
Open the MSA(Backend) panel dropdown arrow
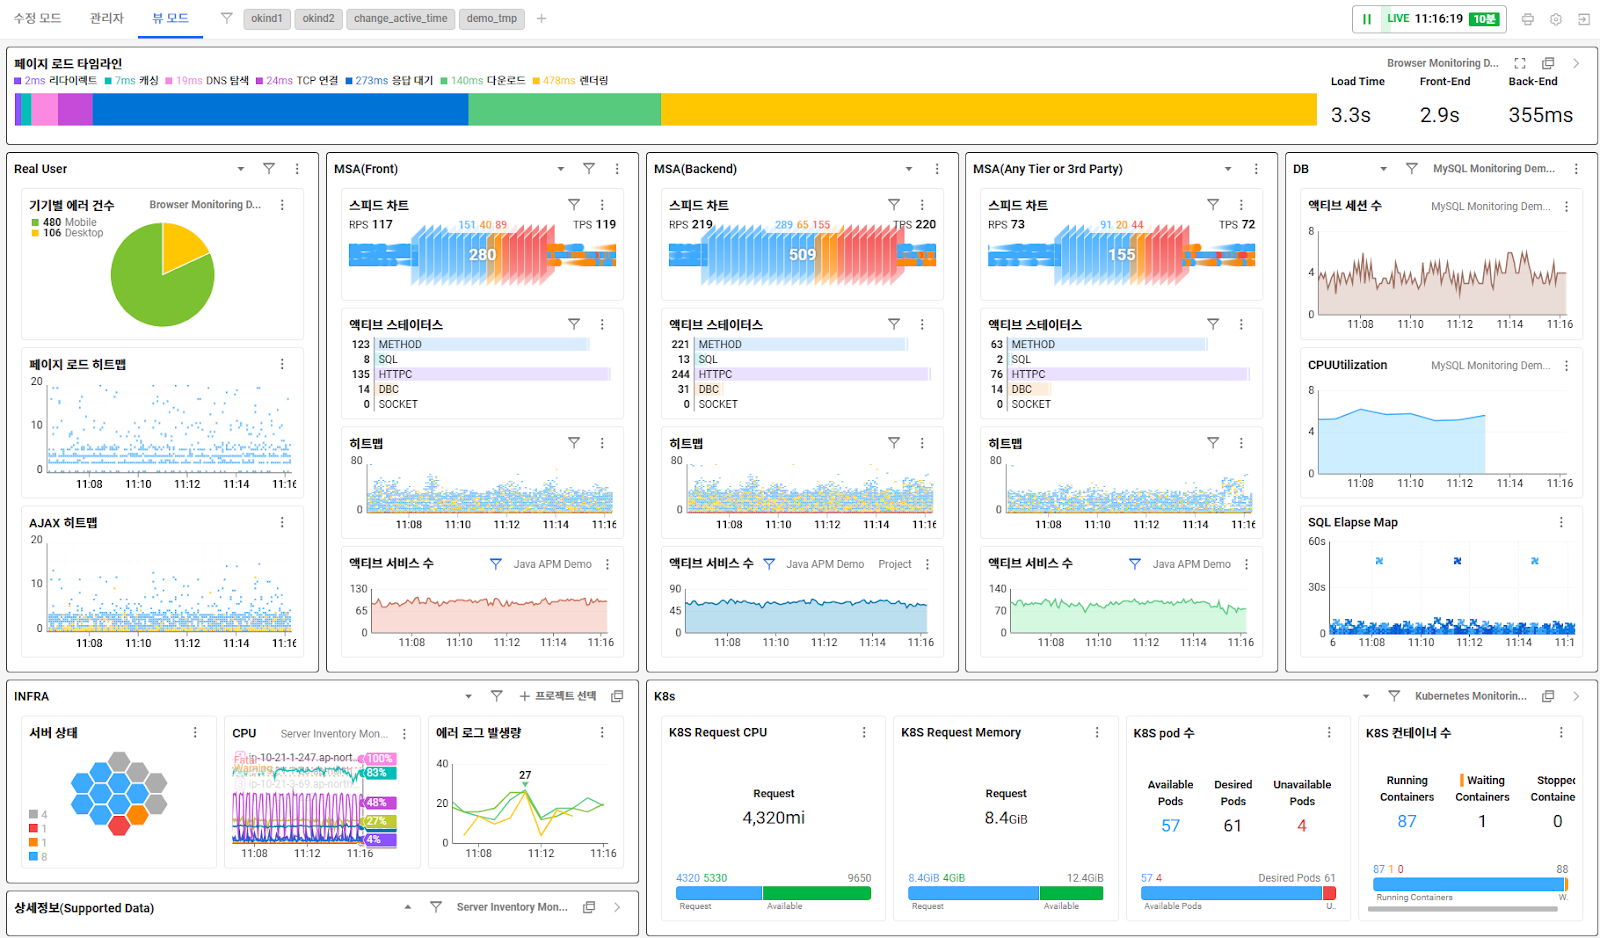pyautogui.click(x=909, y=169)
